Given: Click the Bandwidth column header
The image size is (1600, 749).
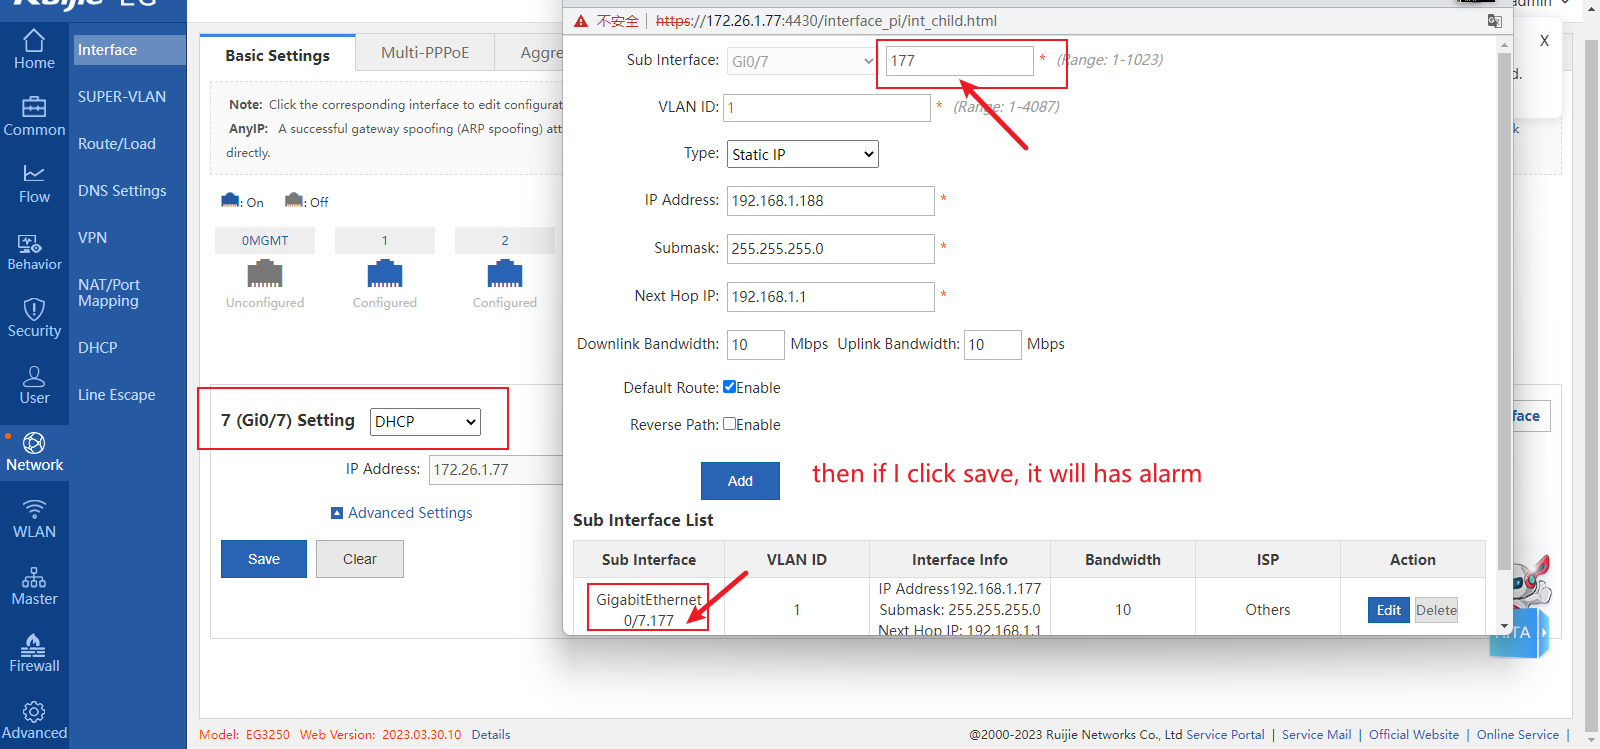Looking at the screenshot, I should point(1123,560).
